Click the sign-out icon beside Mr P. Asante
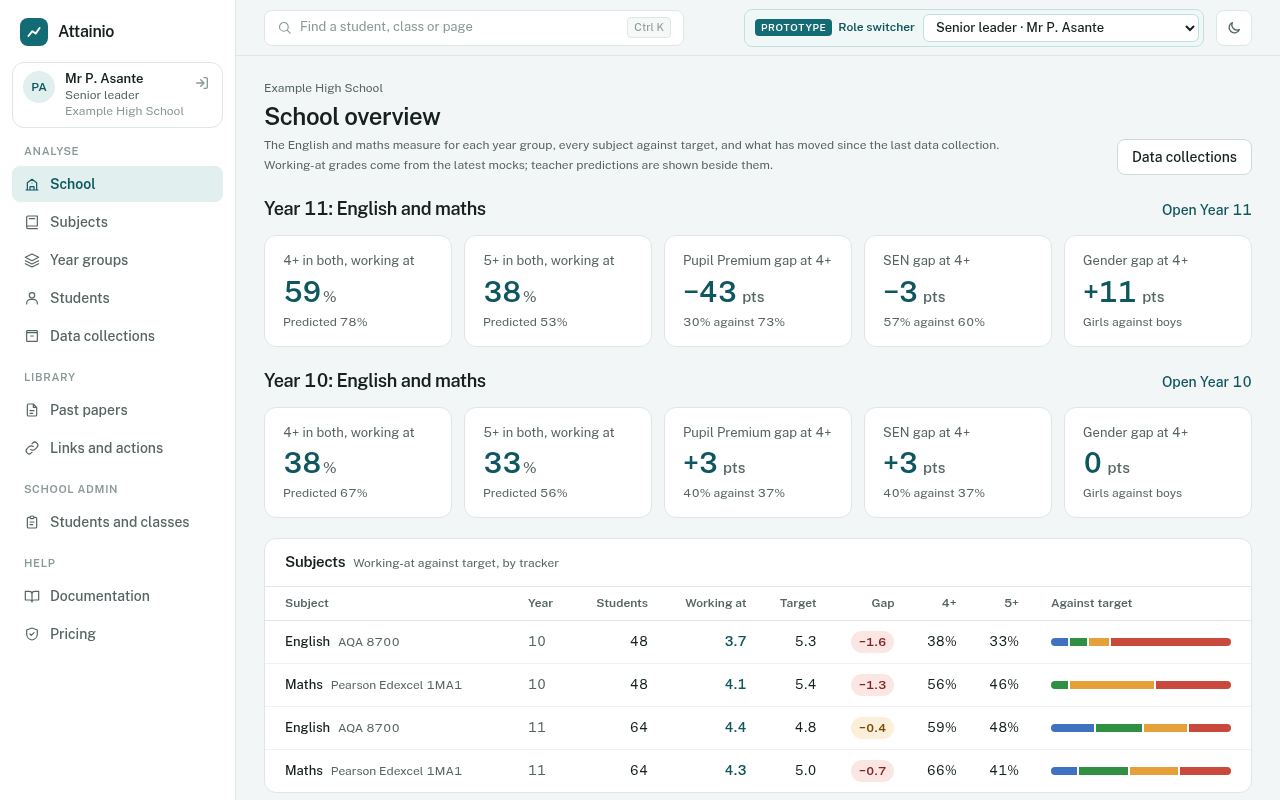Viewport: 1280px width, 800px height. tap(202, 83)
